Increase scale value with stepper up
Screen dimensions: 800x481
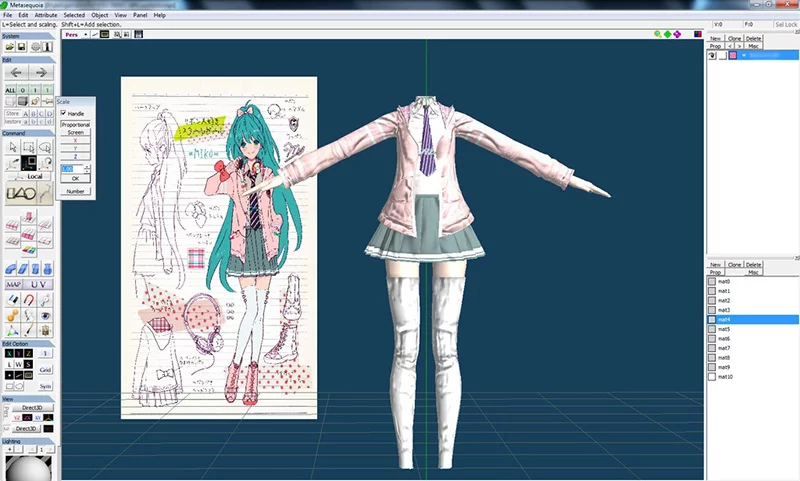pos(87,166)
